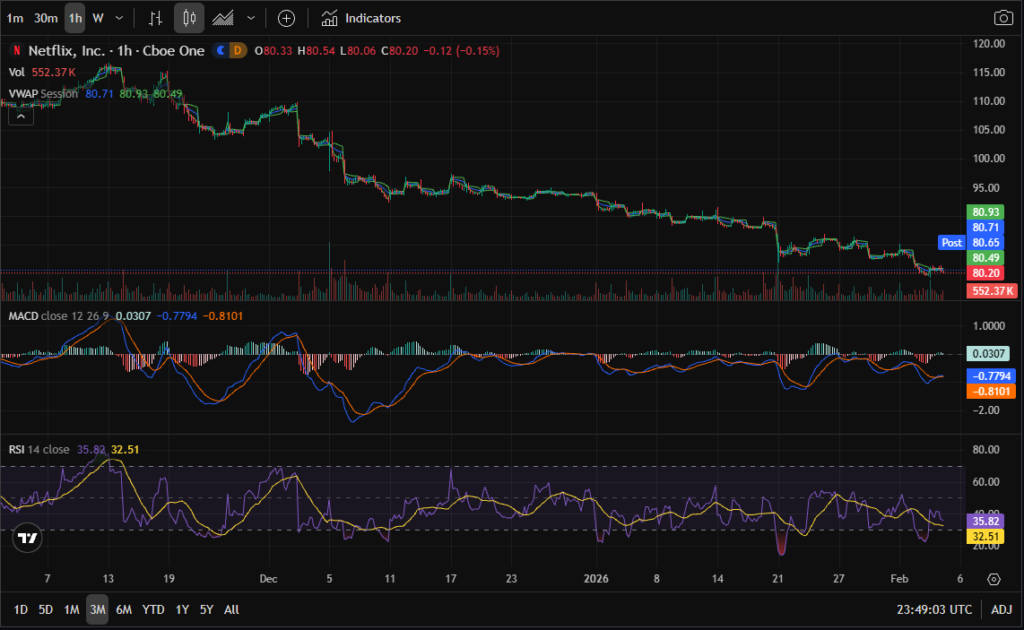Select the Bars chart style icon
Viewport: 1024px width, 630px height.
click(x=154, y=18)
